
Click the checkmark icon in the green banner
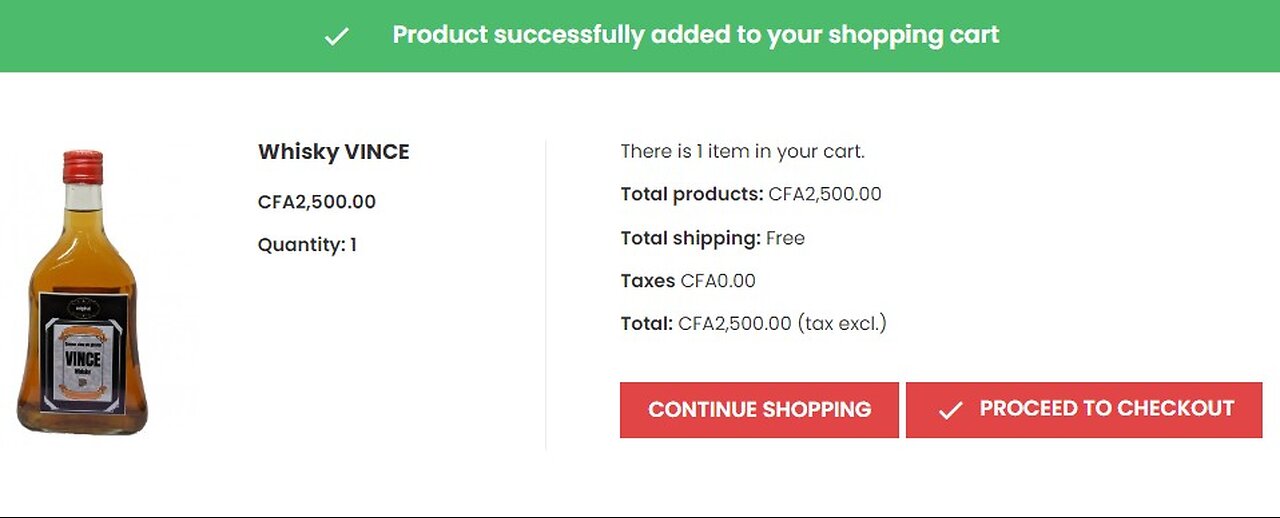337,36
